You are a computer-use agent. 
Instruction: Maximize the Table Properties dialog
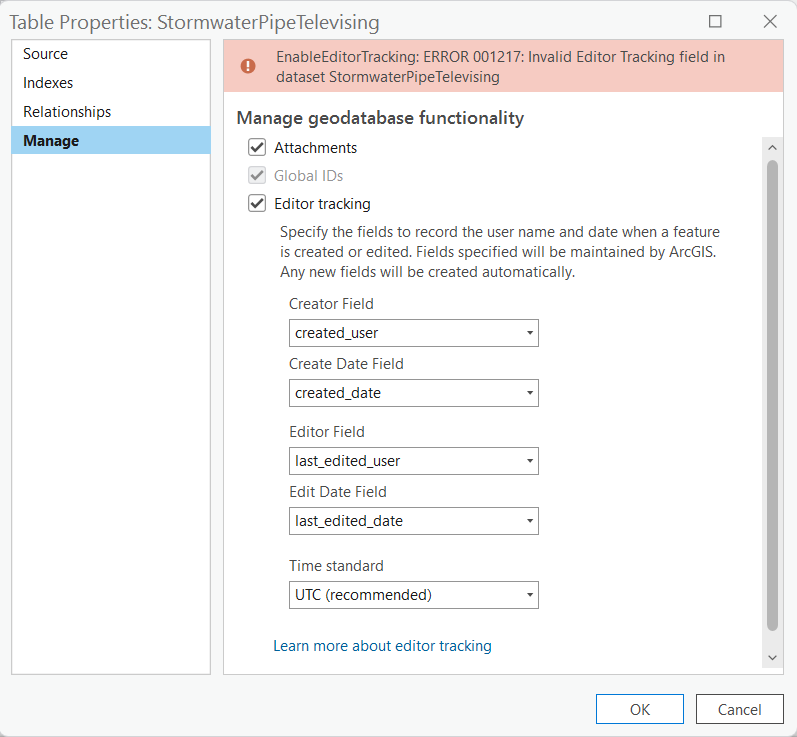tap(715, 21)
